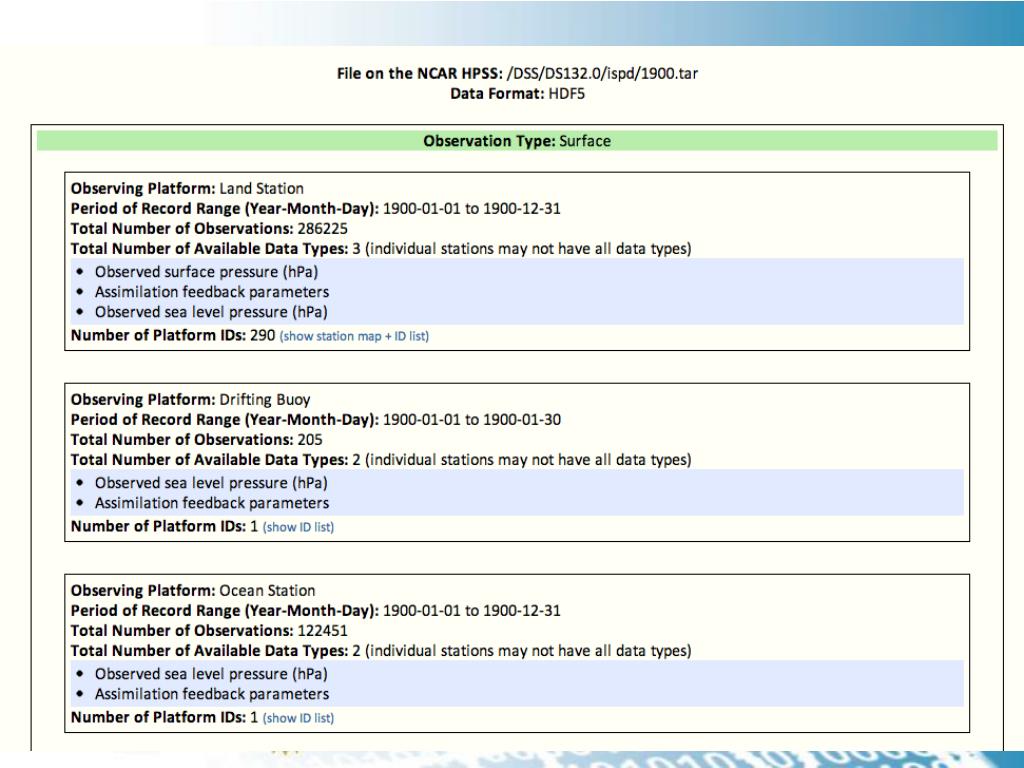Click 'Number of Platform IDs: 290' text
The image size is (1024, 768).
[x=173, y=335]
